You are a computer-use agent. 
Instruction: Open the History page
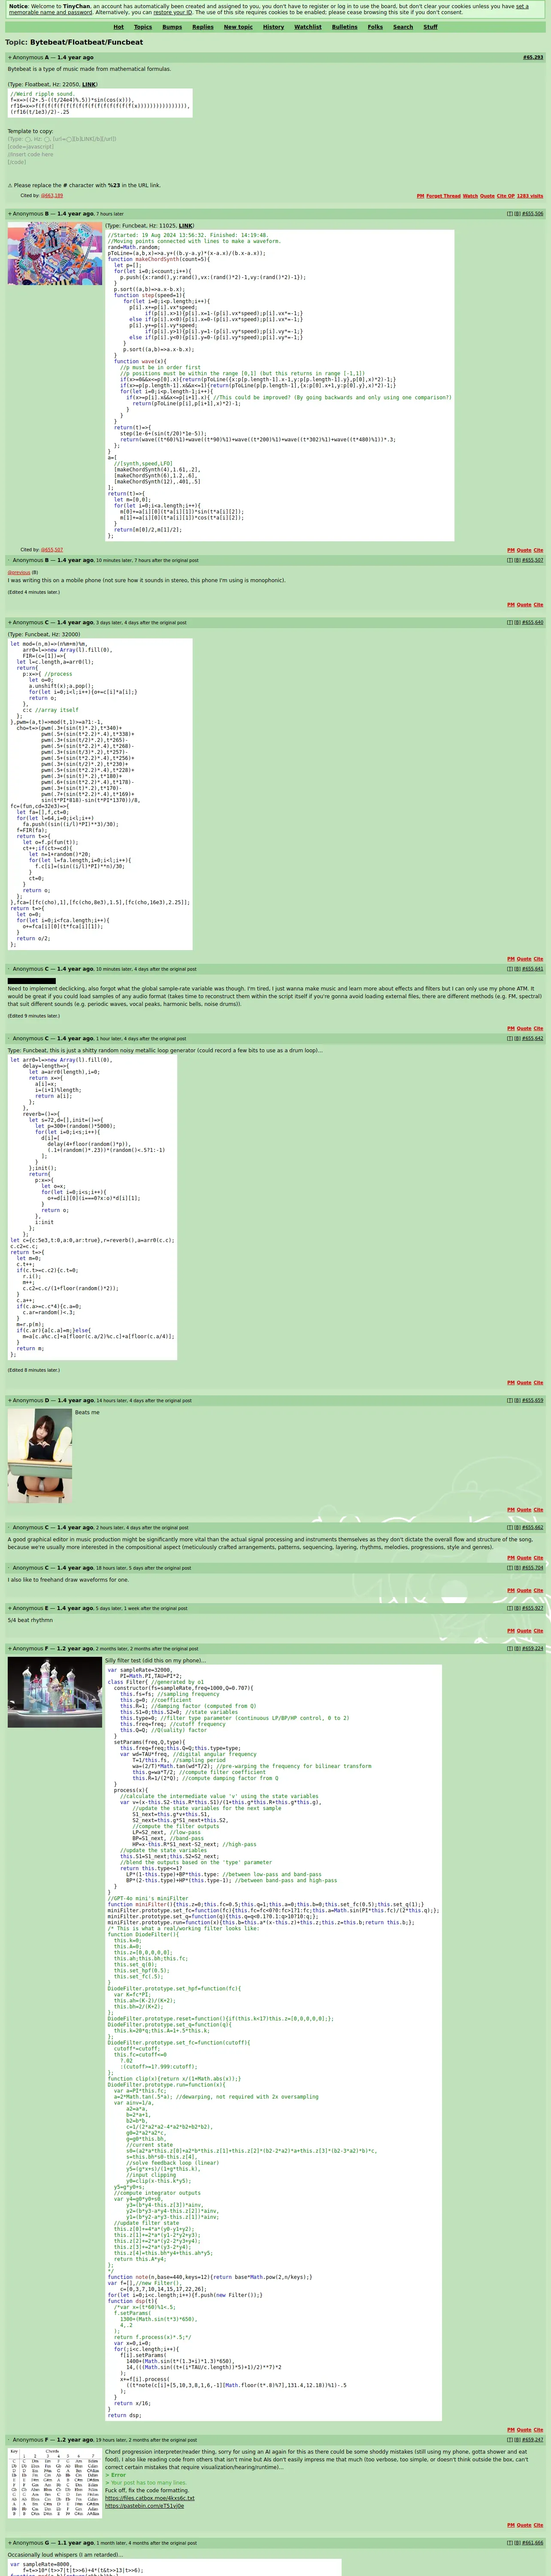pyautogui.click(x=273, y=27)
